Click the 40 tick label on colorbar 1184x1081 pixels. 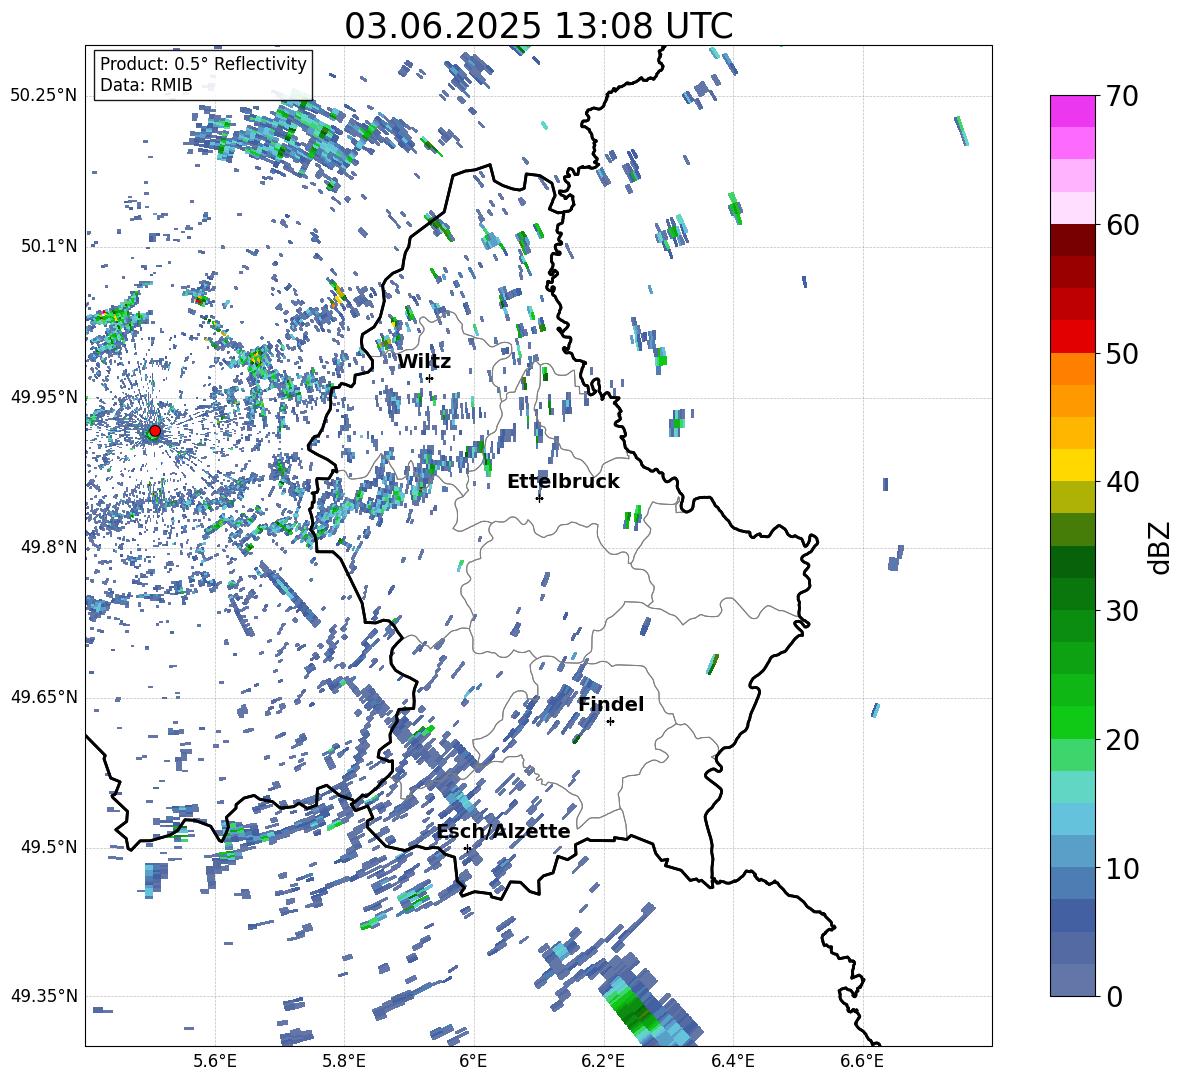pyautogui.click(x=1122, y=482)
